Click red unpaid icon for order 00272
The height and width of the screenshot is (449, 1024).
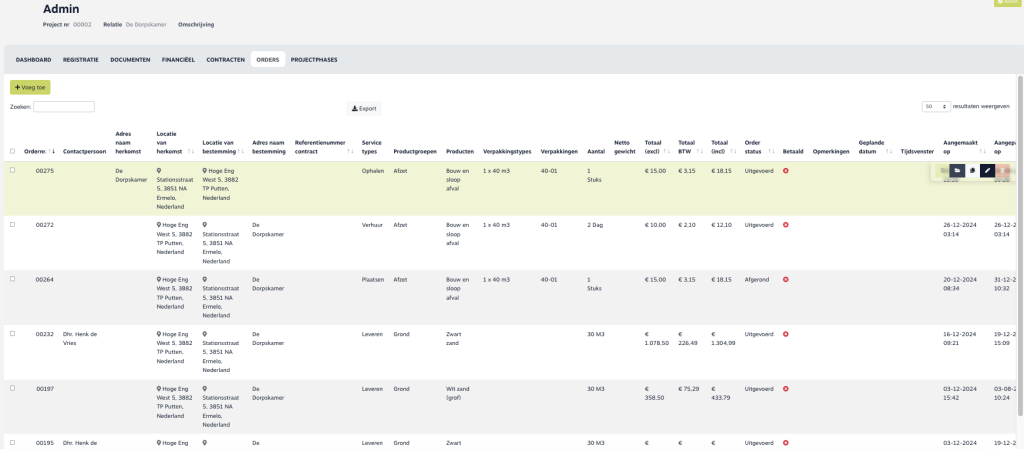[x=786, y=225]
